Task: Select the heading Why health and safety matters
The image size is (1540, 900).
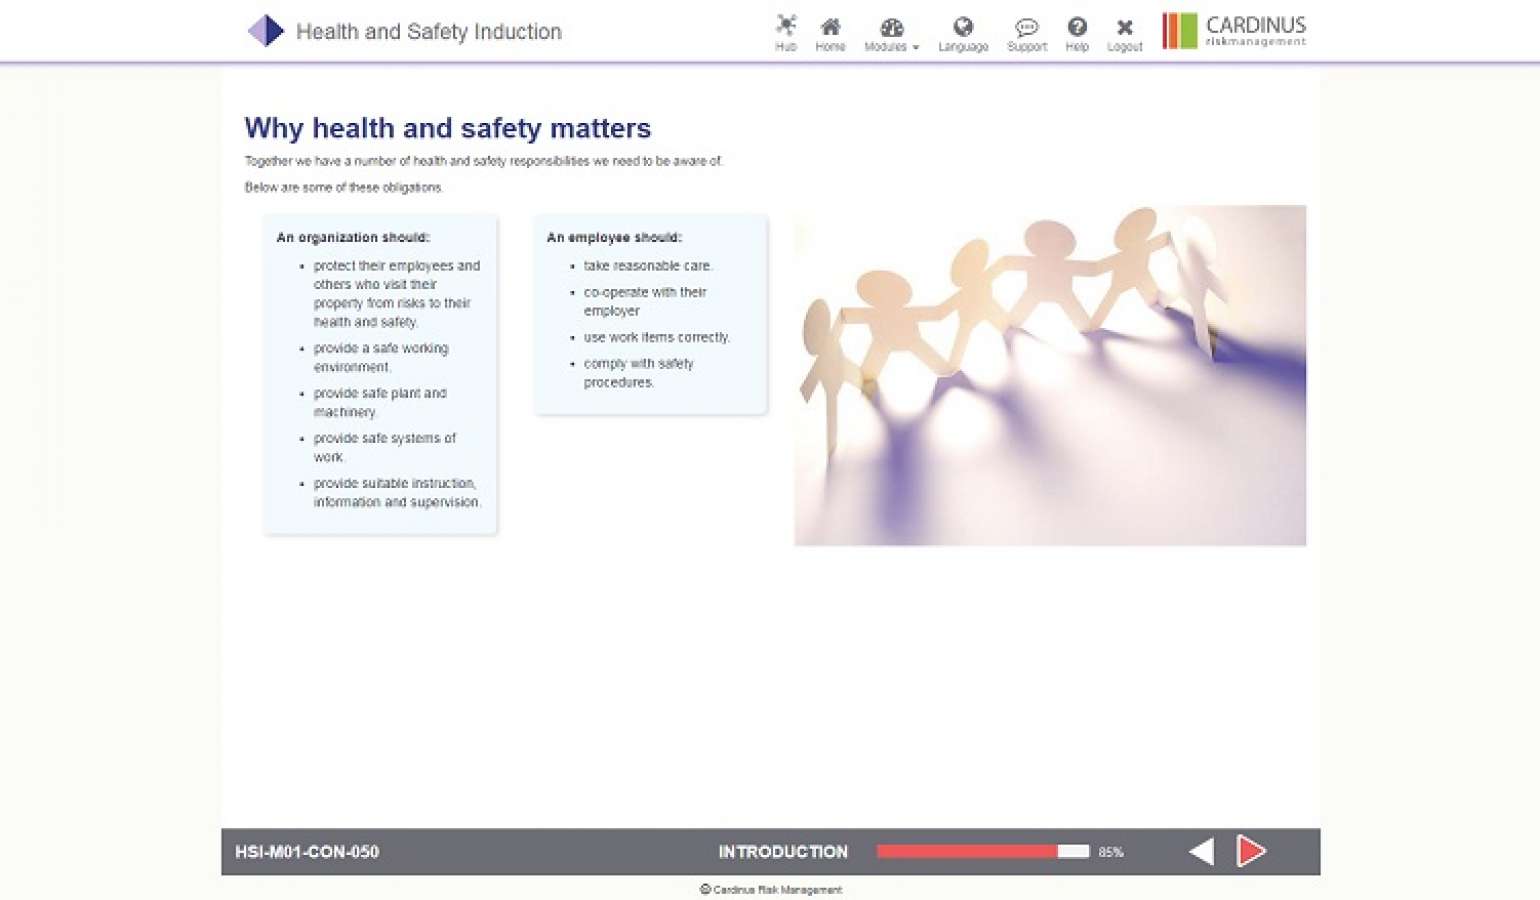Action: click(447, 128)
